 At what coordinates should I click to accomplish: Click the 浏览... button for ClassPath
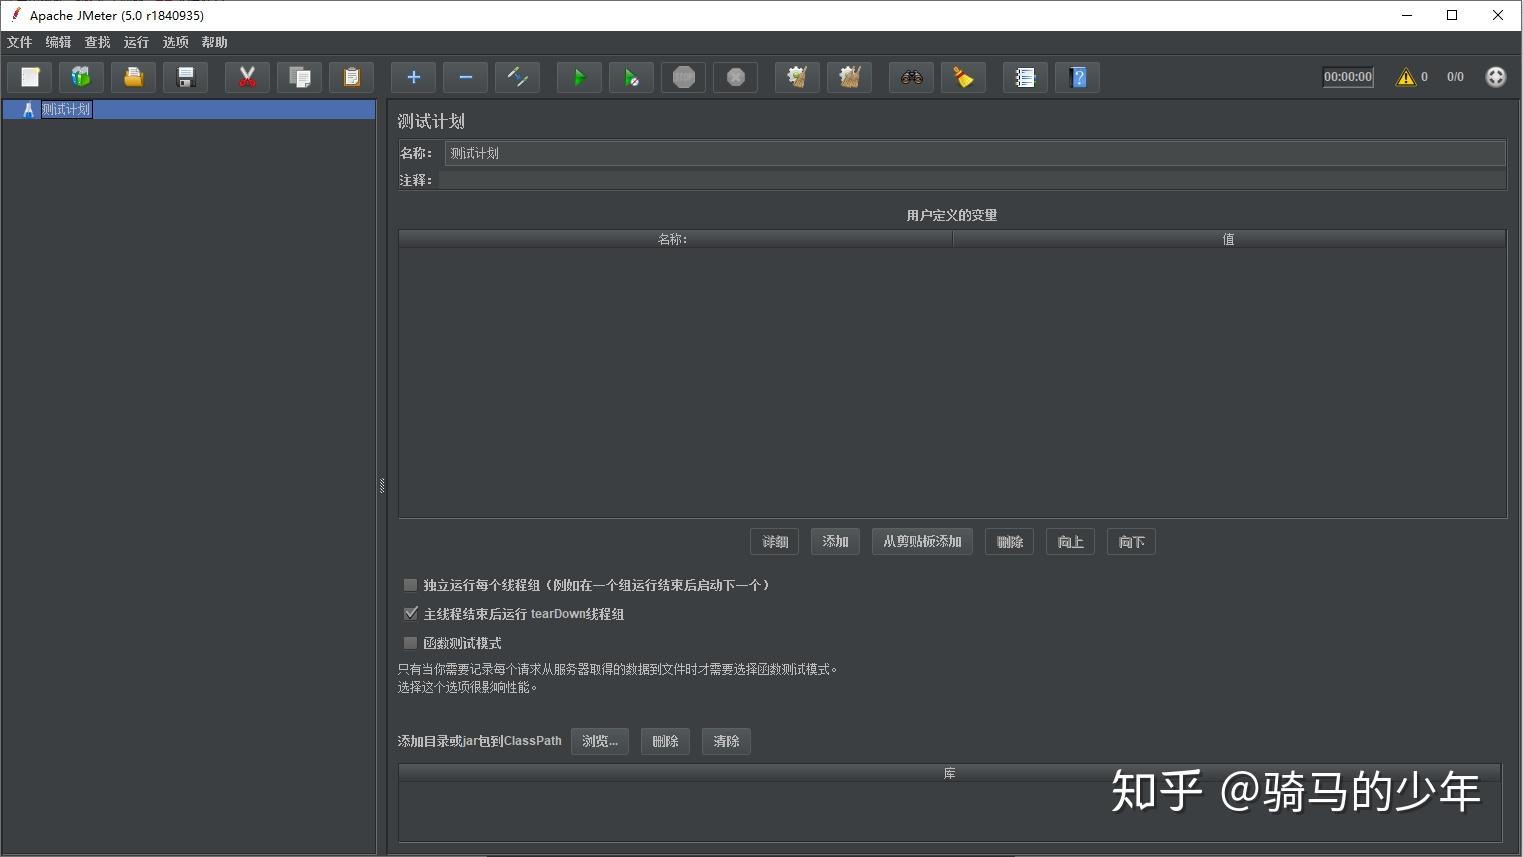tap(599, 741)
